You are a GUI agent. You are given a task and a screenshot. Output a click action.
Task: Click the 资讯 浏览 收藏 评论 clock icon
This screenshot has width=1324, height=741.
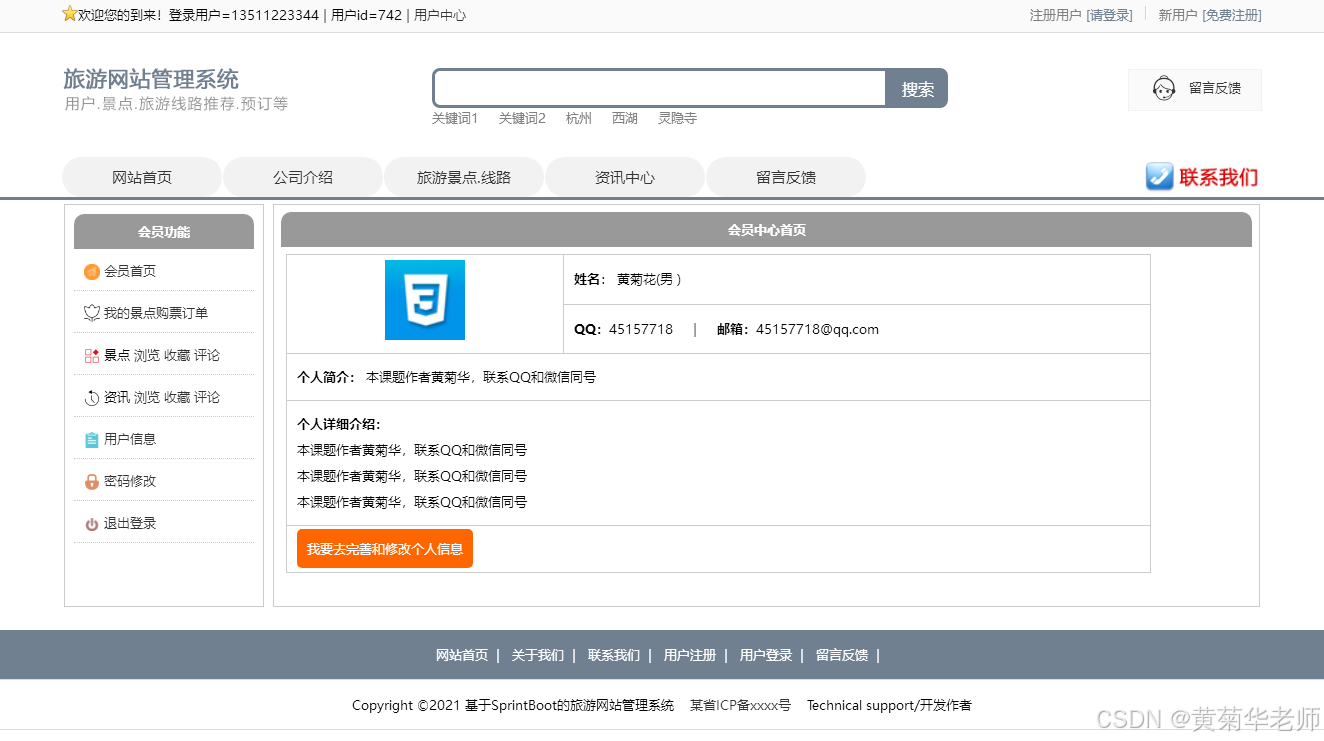90,396
